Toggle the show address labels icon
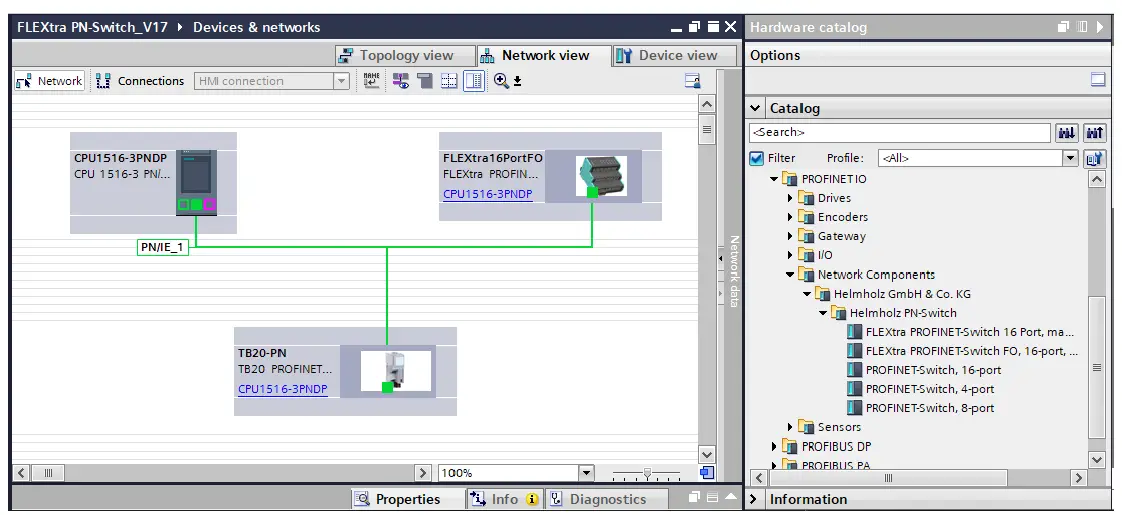 (400, 81)
